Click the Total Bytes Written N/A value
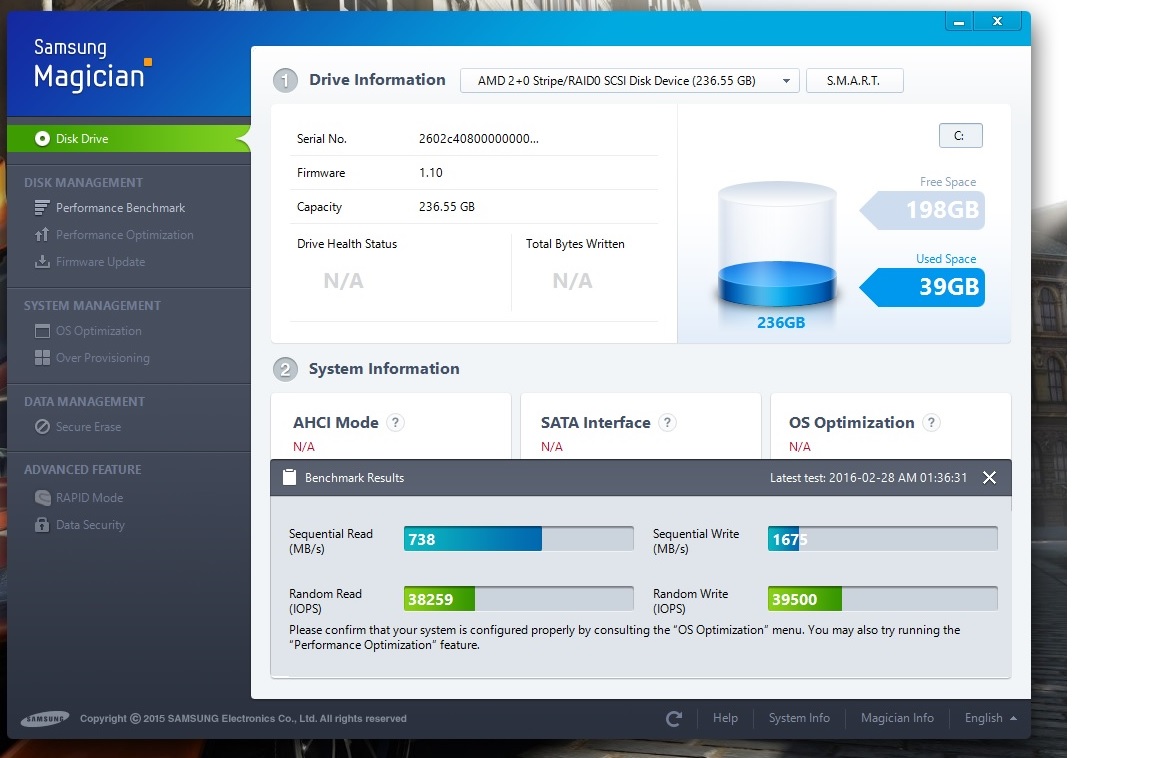 (x=572, y=281)
